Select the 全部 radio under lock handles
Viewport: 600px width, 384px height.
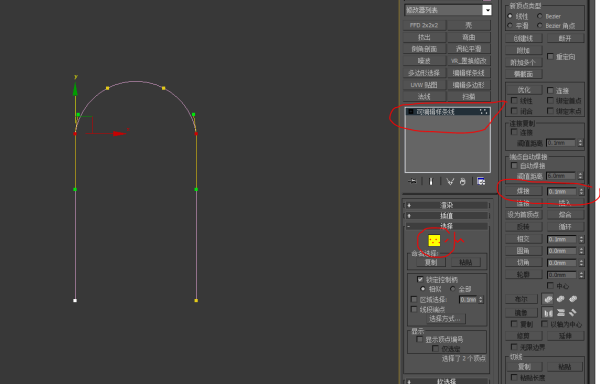(x=453, y=289)
